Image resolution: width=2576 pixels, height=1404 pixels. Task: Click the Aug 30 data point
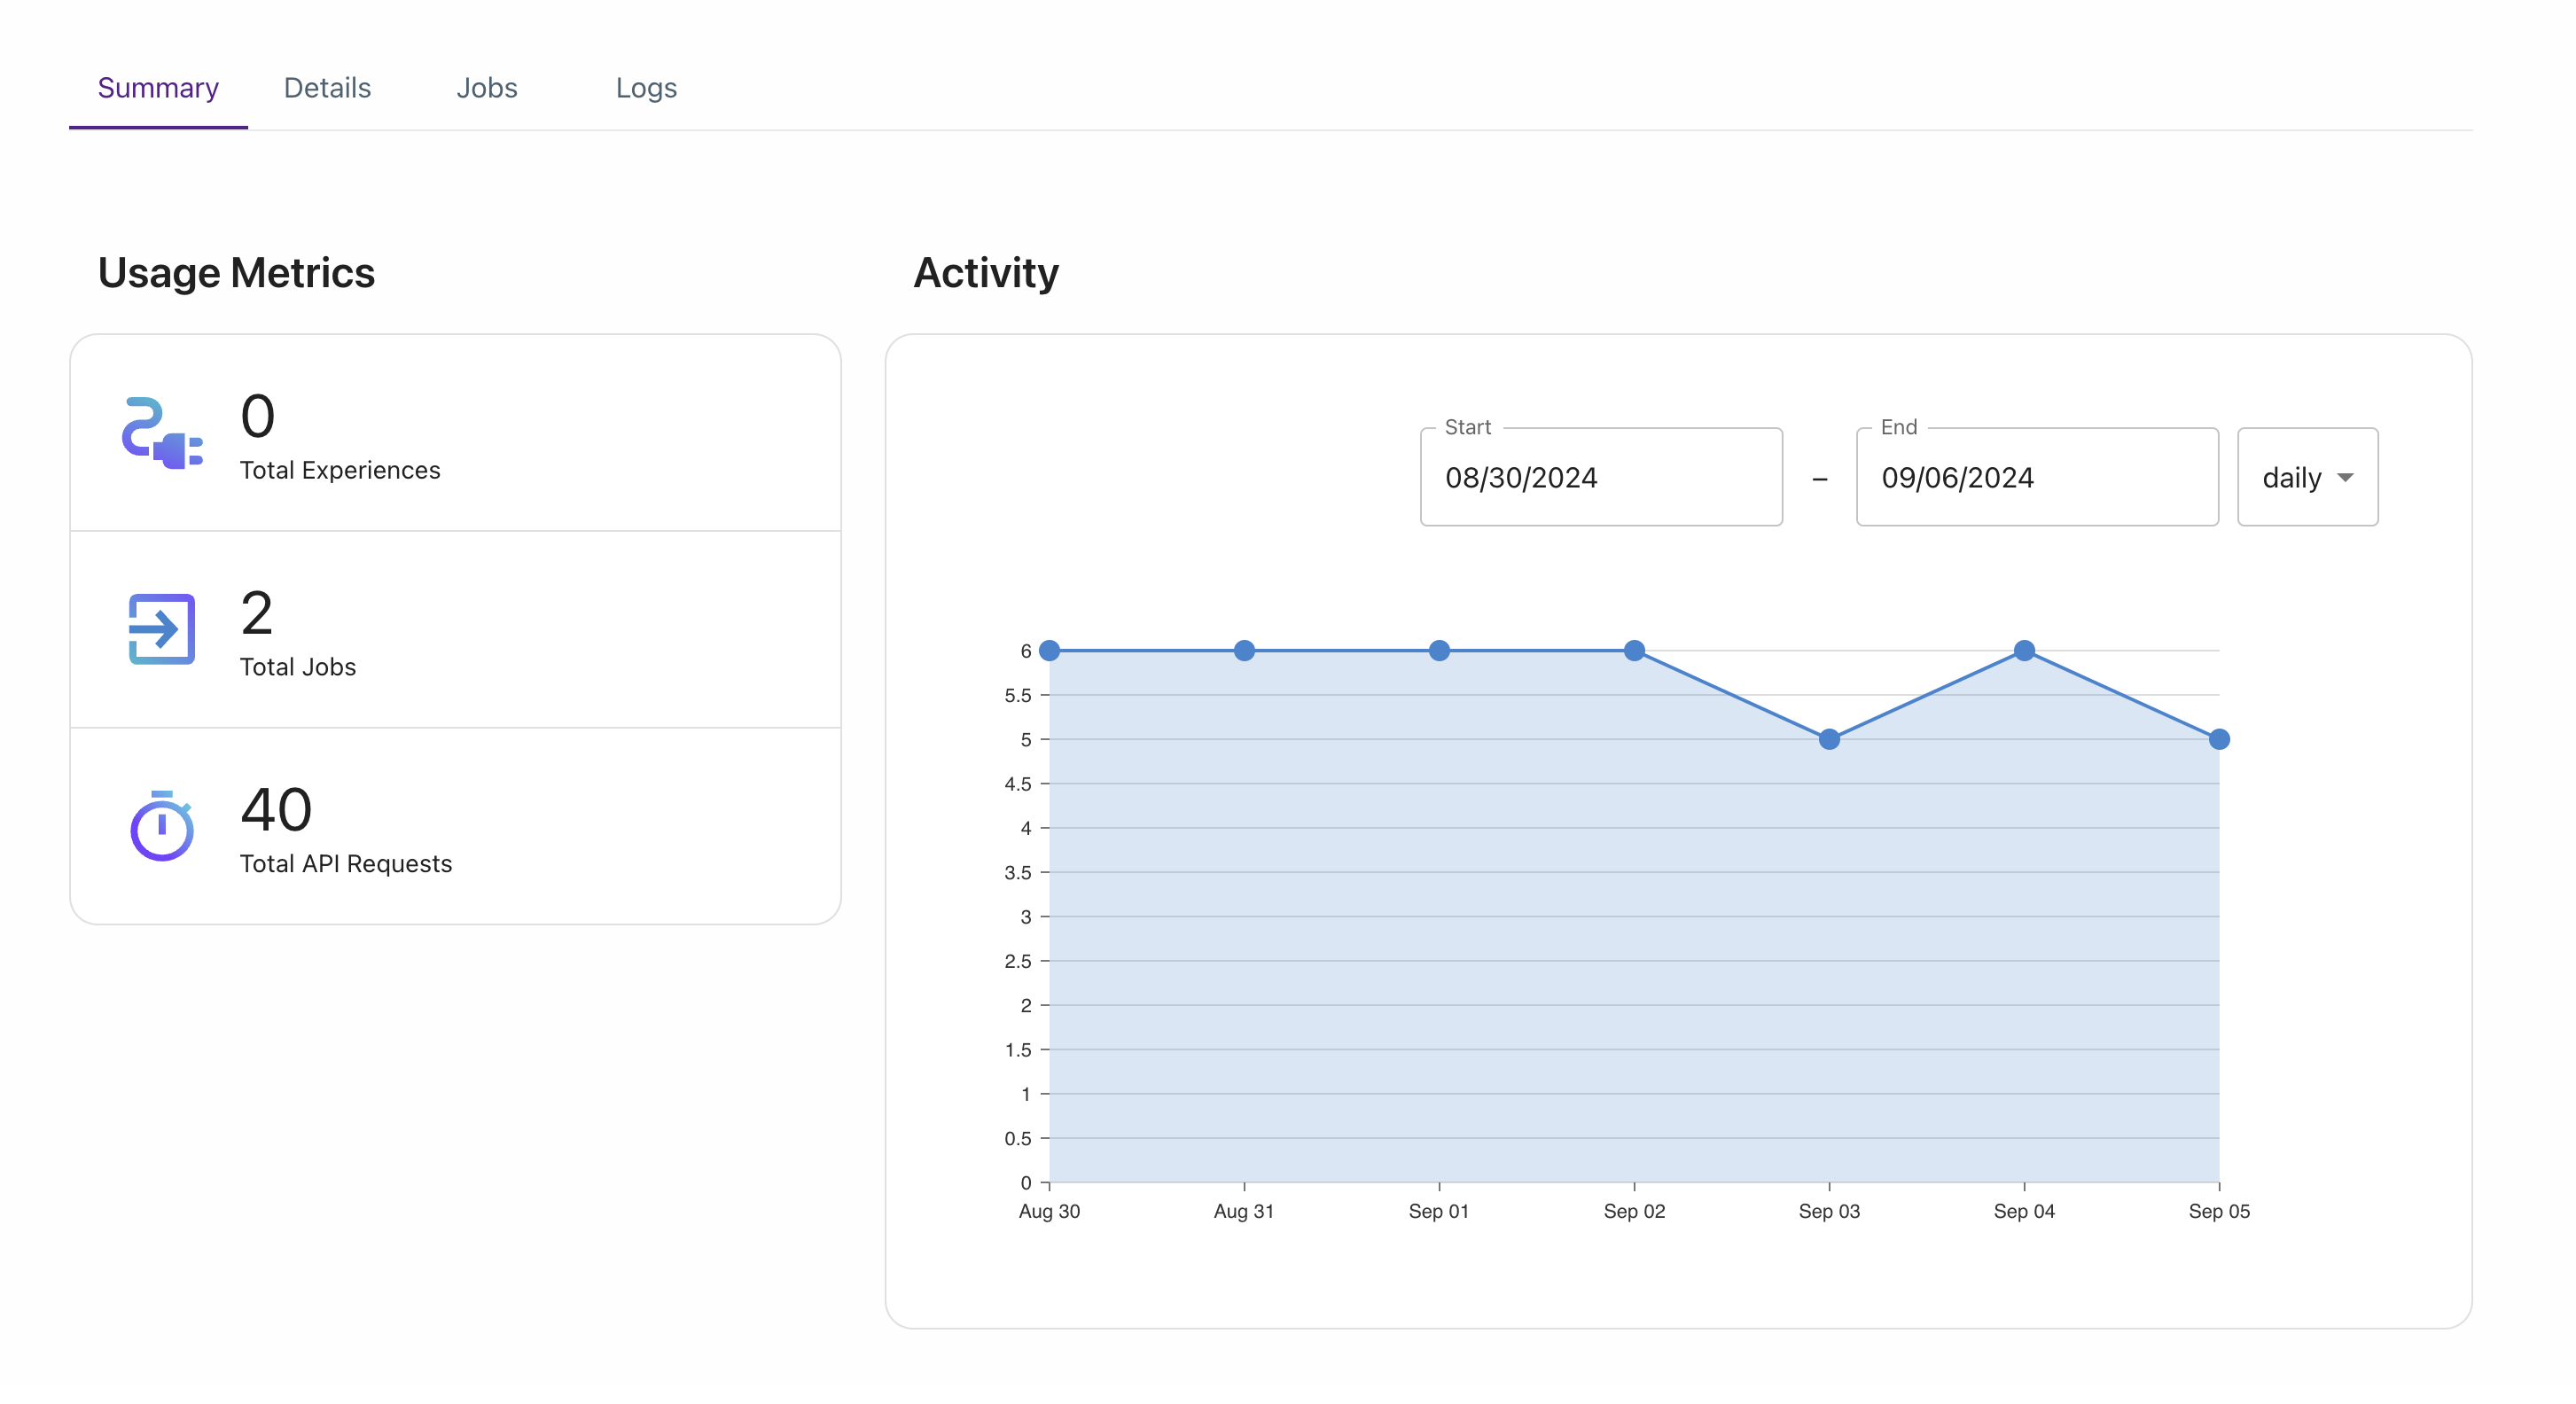[1049, 651]
